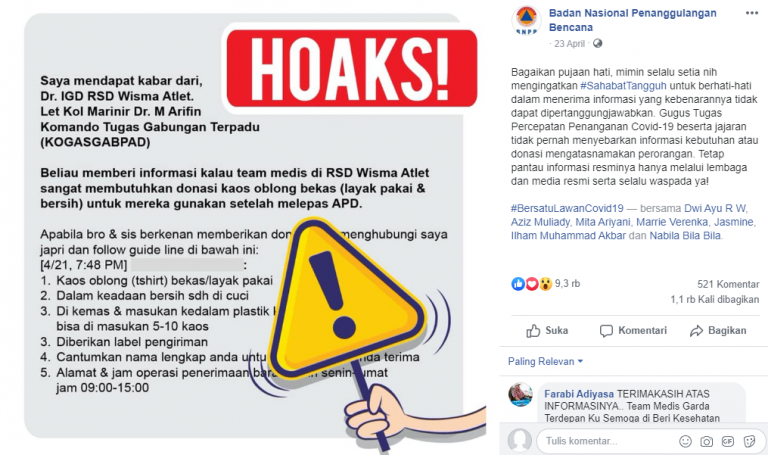Open the emoji picker in comment box
Image resolution: width=768 pixels, height=455 pixels.
685,441
